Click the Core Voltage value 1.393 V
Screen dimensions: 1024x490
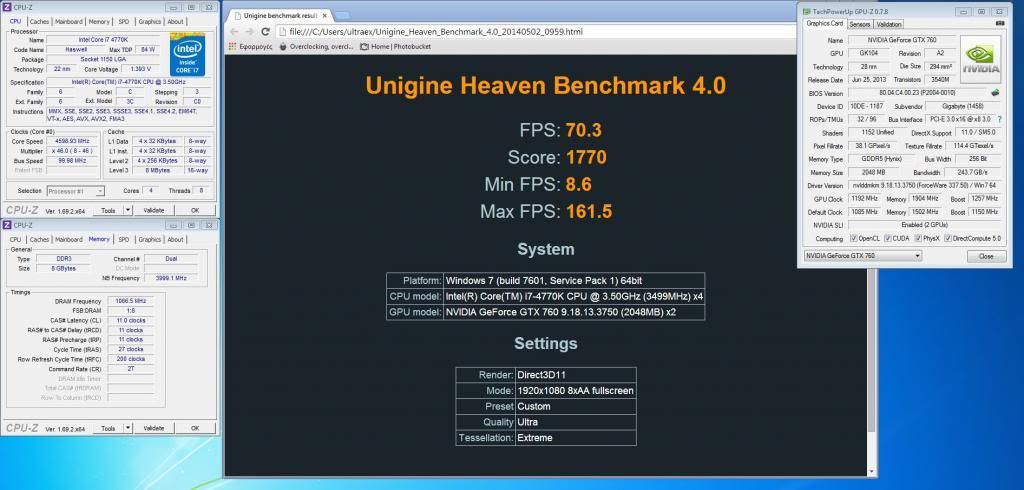coord(140,69)
